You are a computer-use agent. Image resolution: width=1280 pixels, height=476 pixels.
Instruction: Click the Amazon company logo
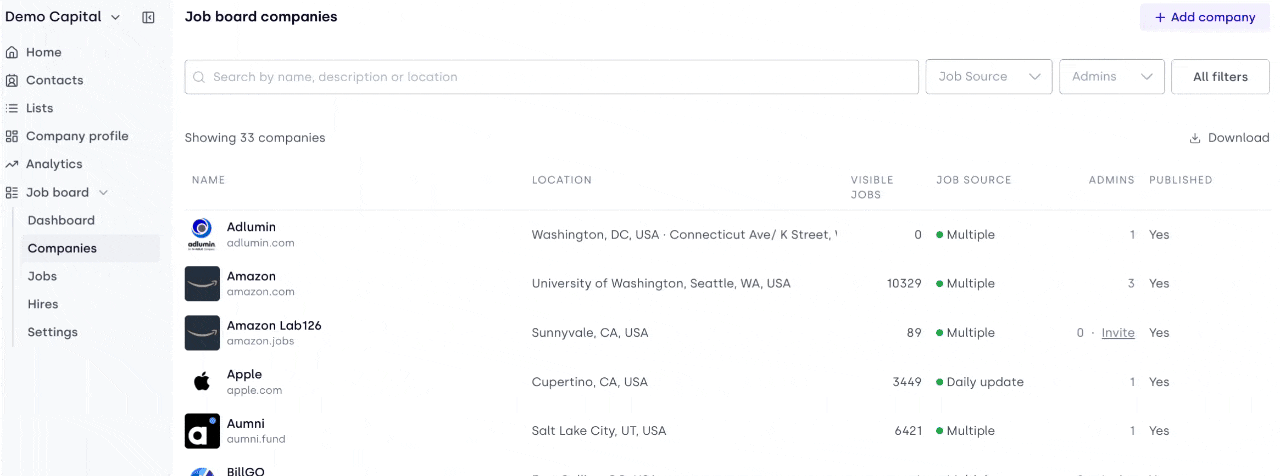(202, 284)
